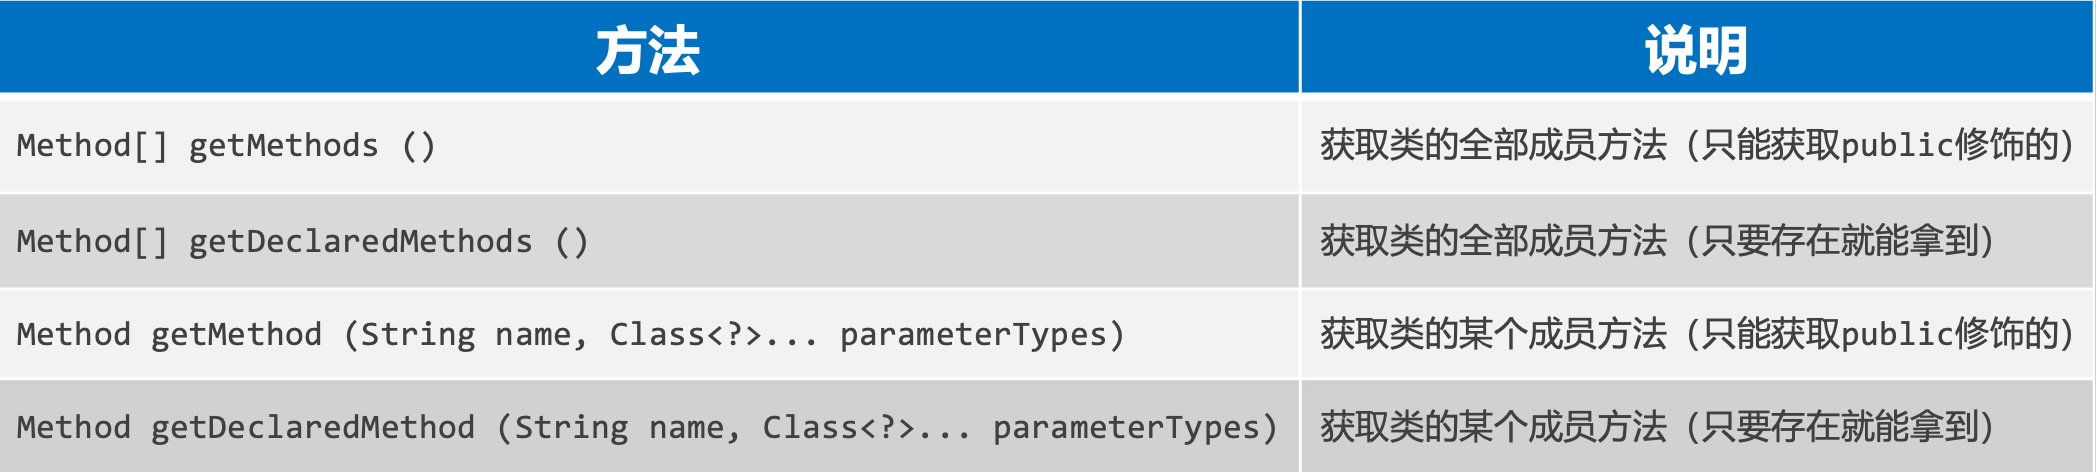Screen dimensions: 2096x472
Task: Click the 说明 column header
Action: (1696, 50)
